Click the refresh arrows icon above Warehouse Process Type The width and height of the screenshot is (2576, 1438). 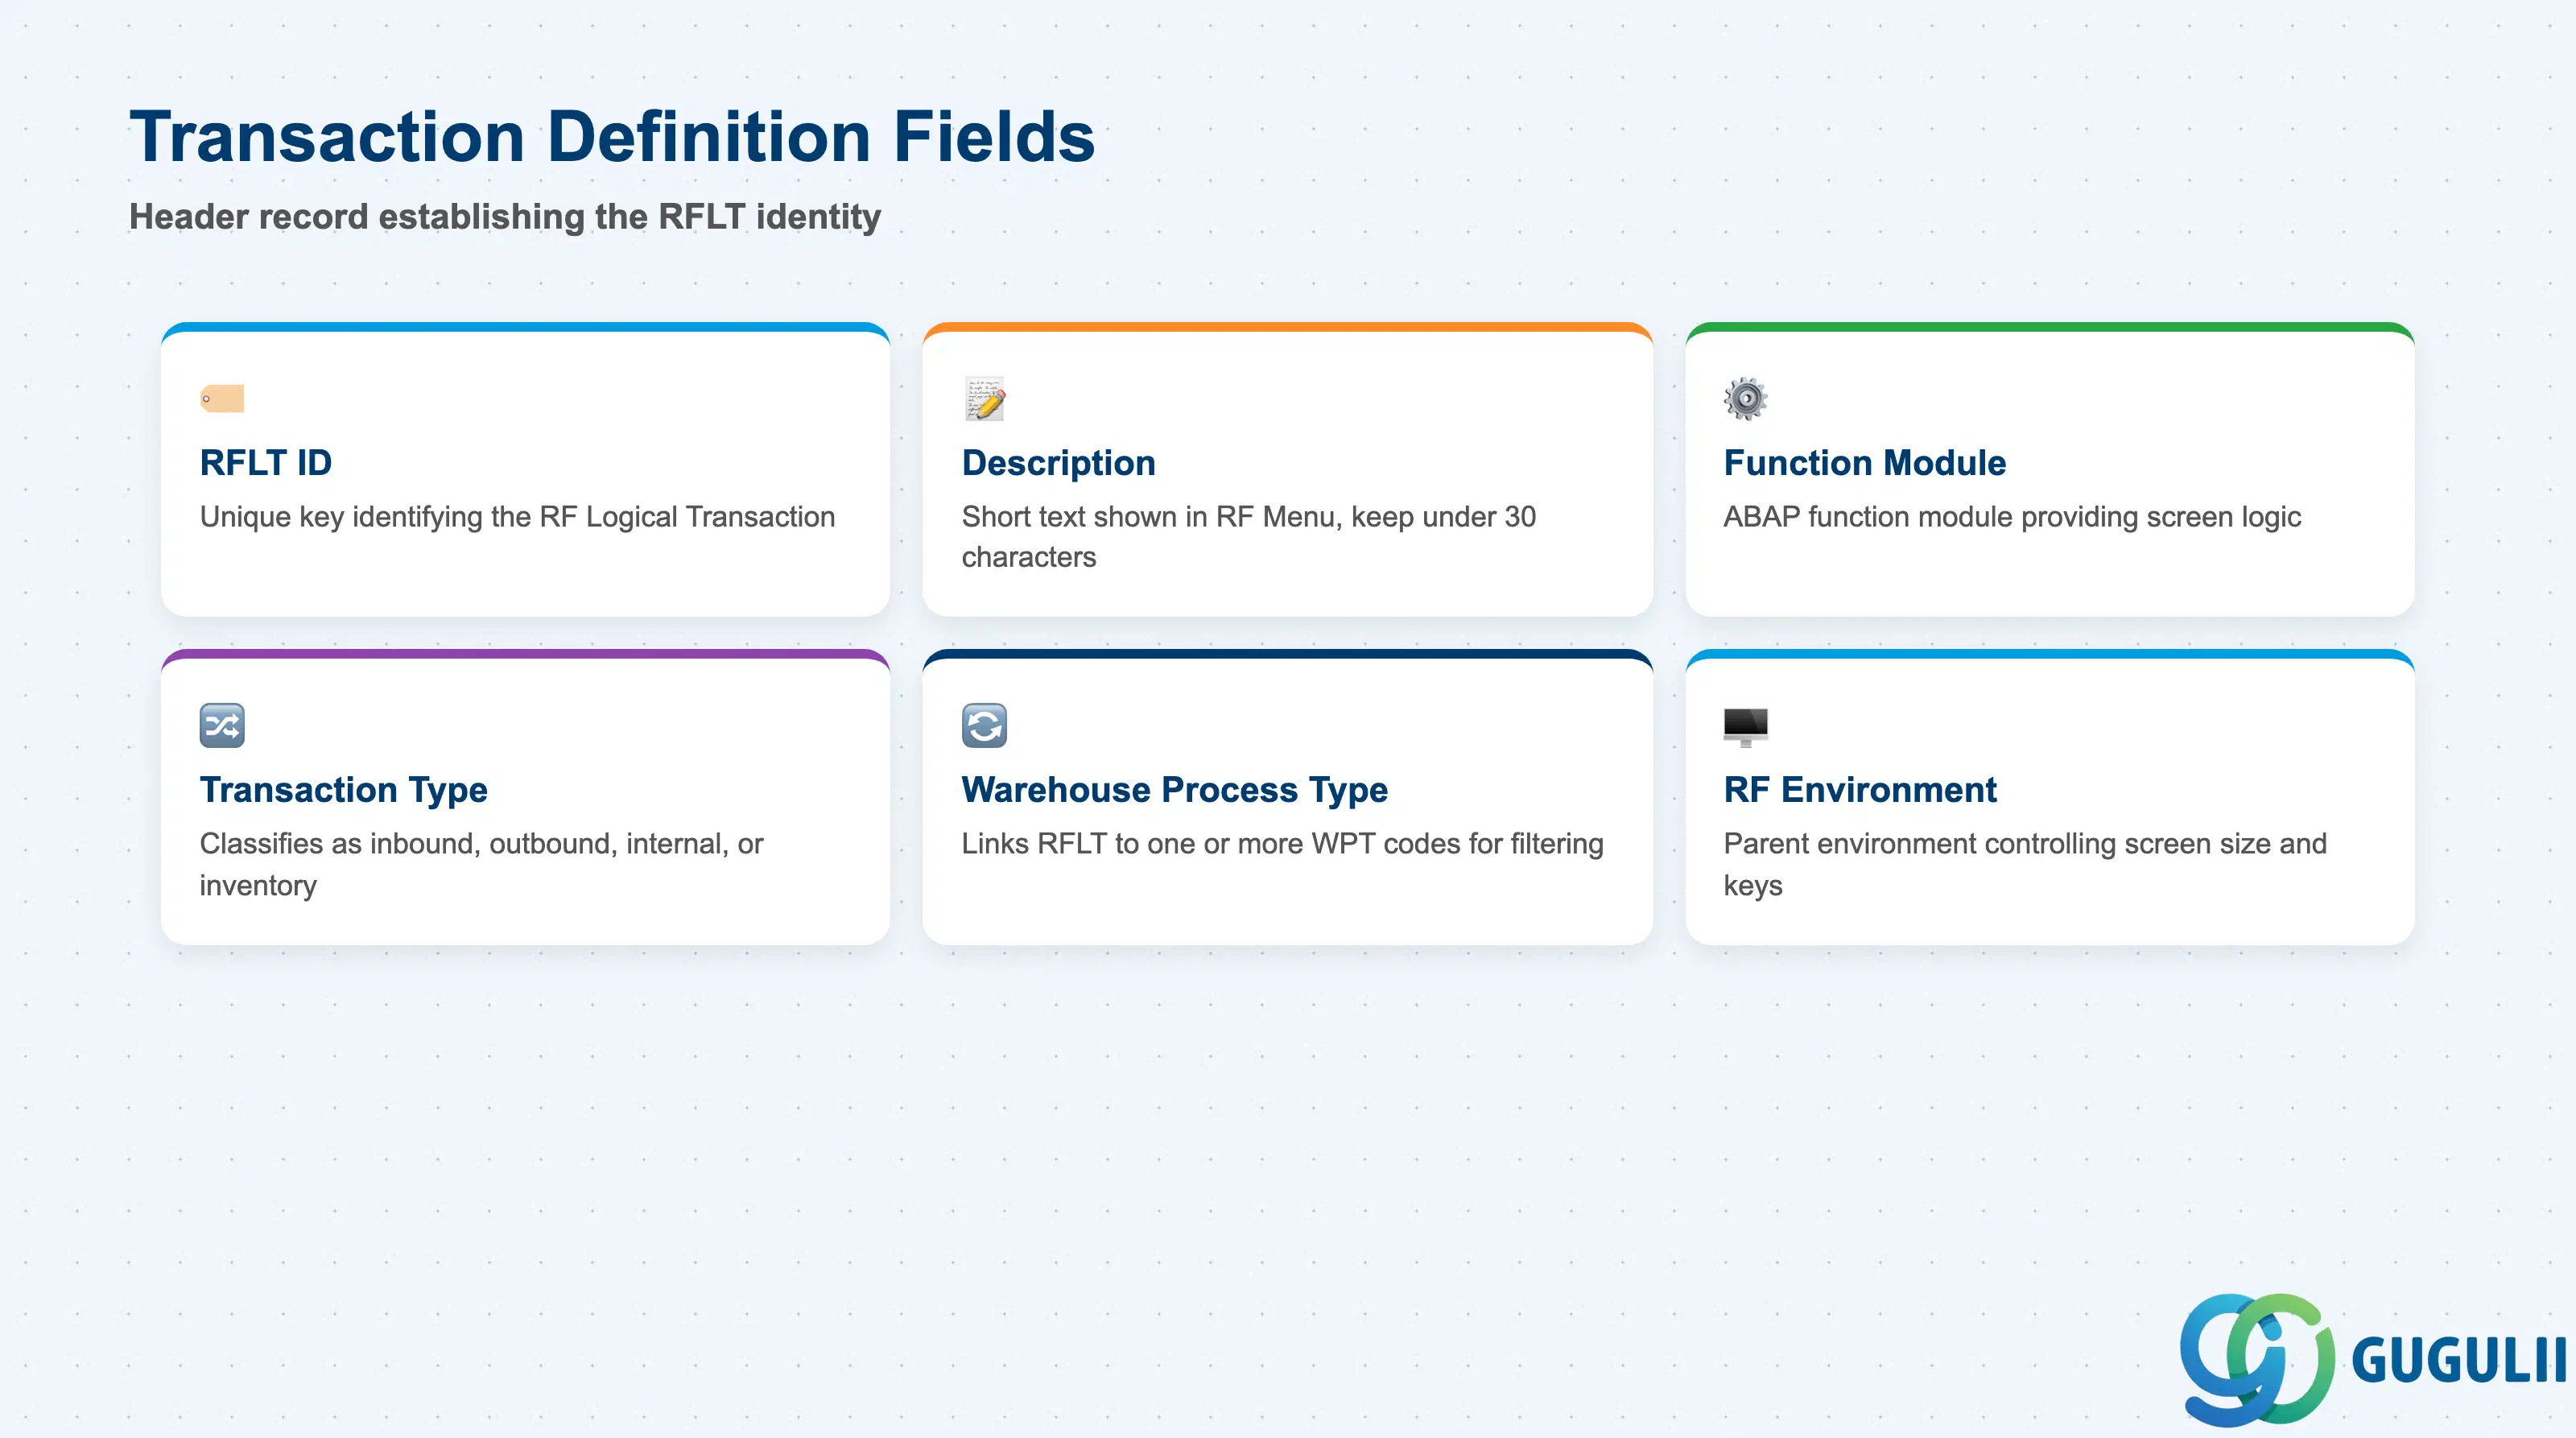coord(984,726)
